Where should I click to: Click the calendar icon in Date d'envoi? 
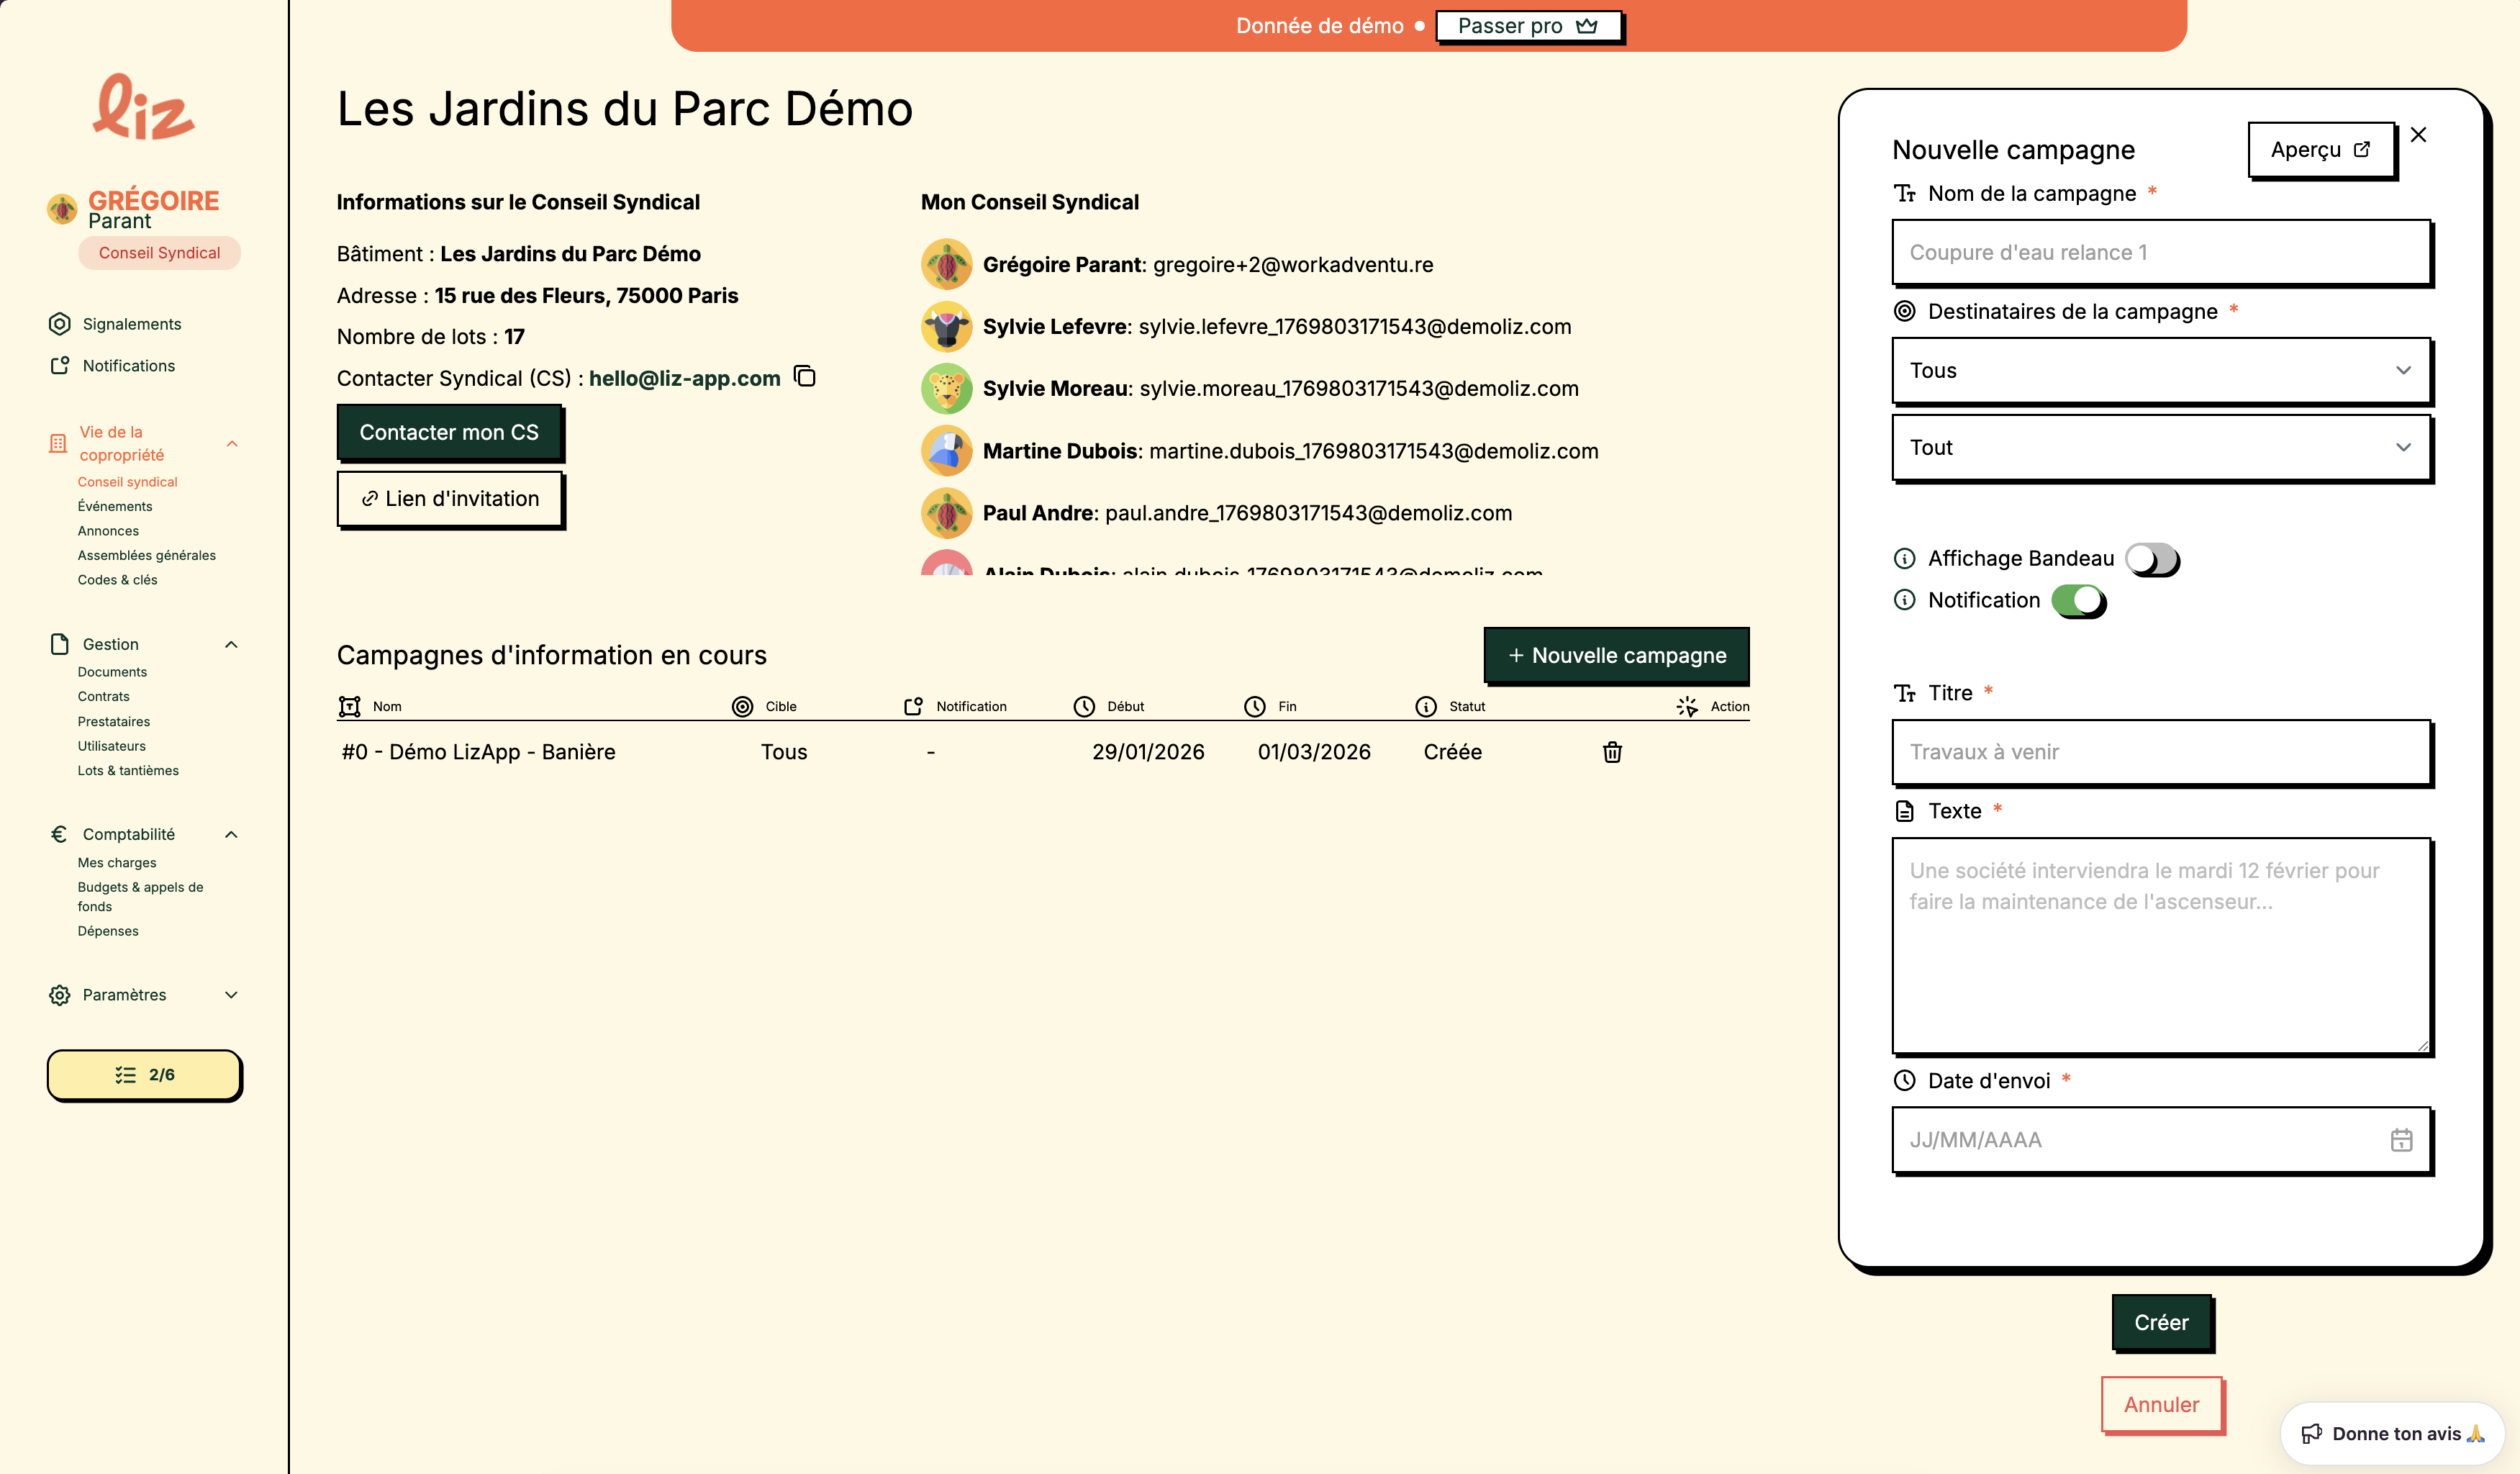[2402, 1140]
